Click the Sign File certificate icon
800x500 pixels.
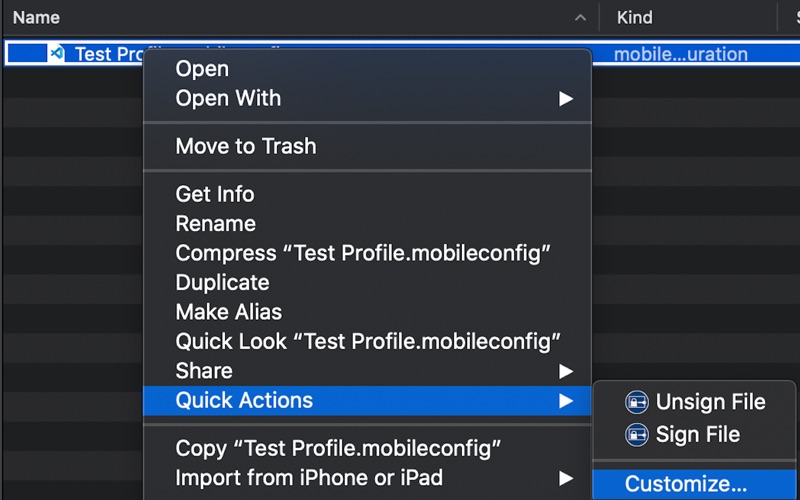click(636, 435)
